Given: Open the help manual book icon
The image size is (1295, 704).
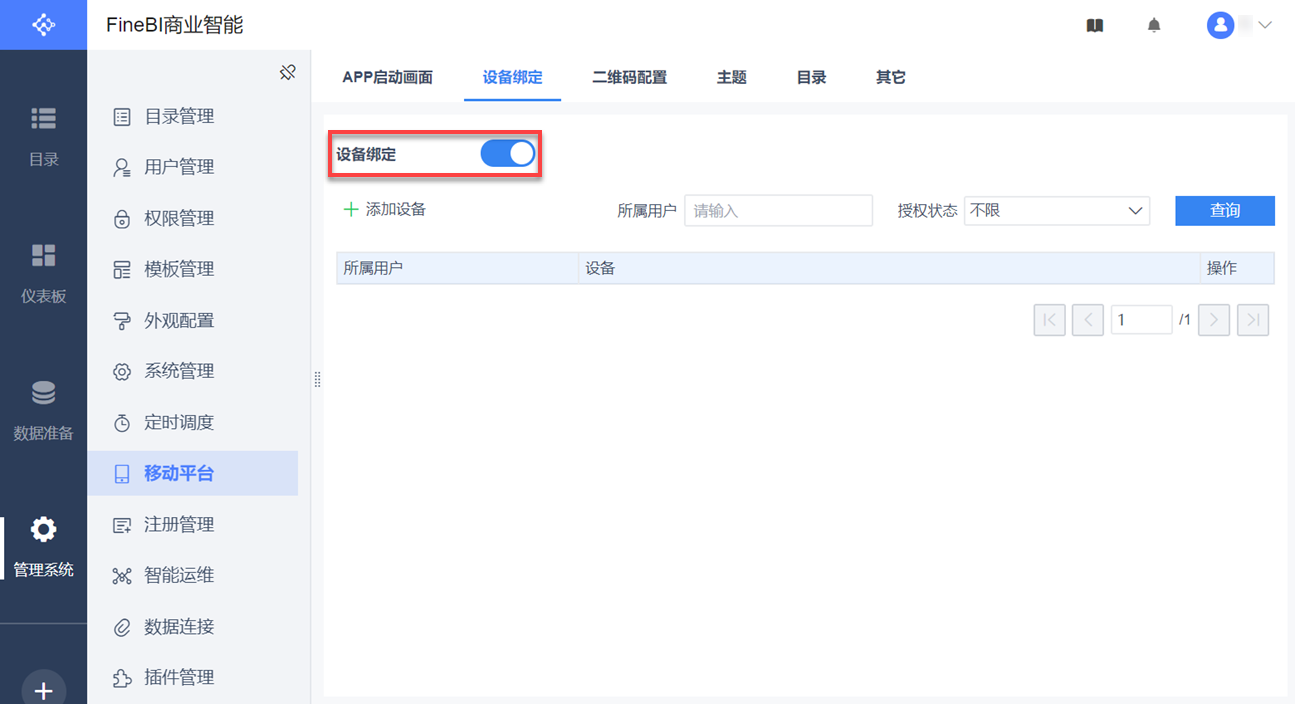Looking at the screenshot, I should coord(1095,26).
